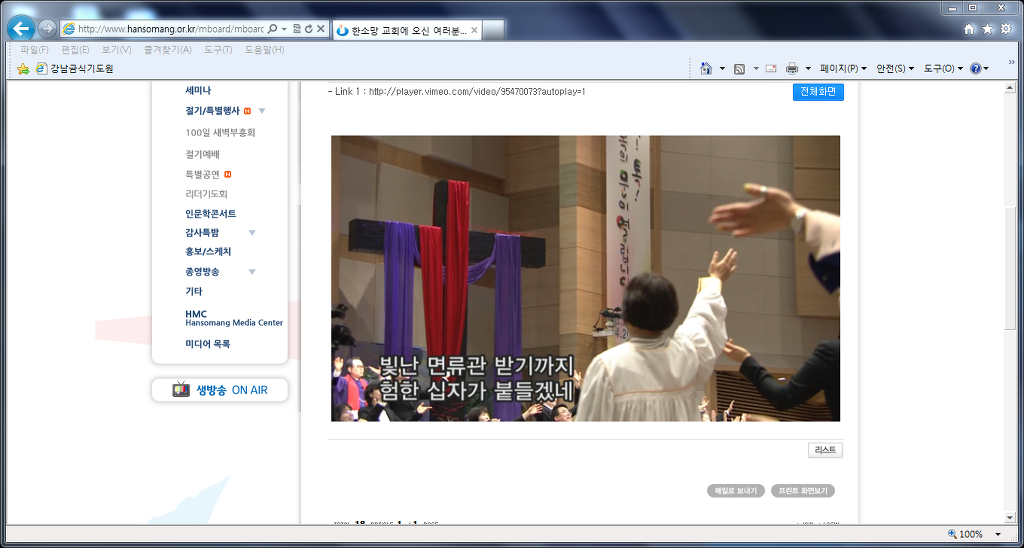Expand the 종영방송 section arrow
This screenshot has height=548, width=1024.
pyautogui.click(x=252, y=272)
